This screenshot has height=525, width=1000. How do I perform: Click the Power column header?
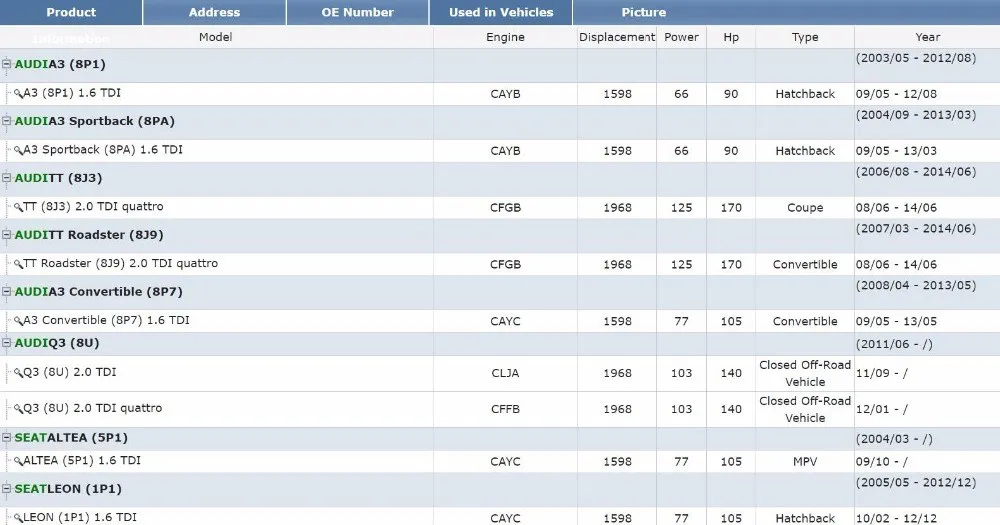(x=681, y=37)
